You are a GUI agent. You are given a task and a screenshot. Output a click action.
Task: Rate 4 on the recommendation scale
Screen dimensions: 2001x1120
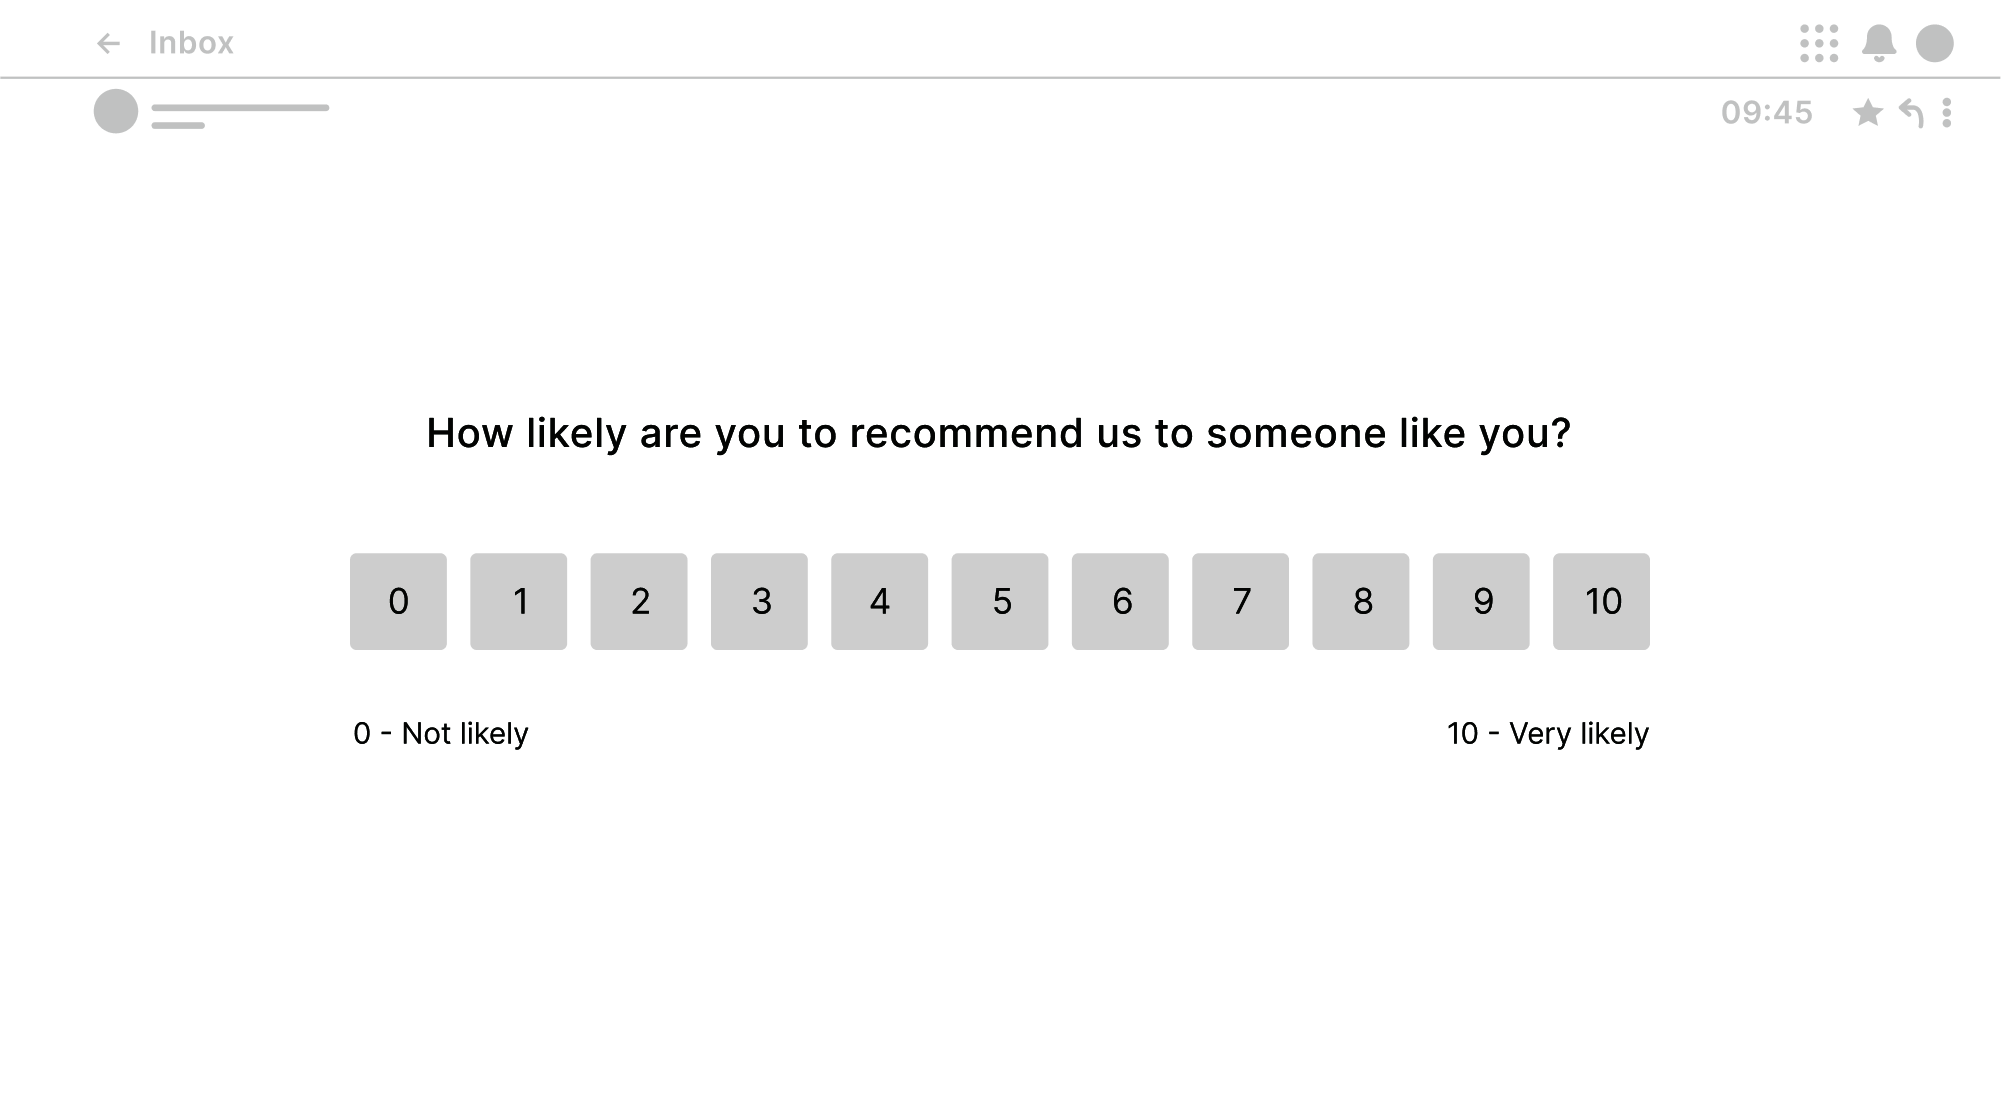(x=879, y=601)
